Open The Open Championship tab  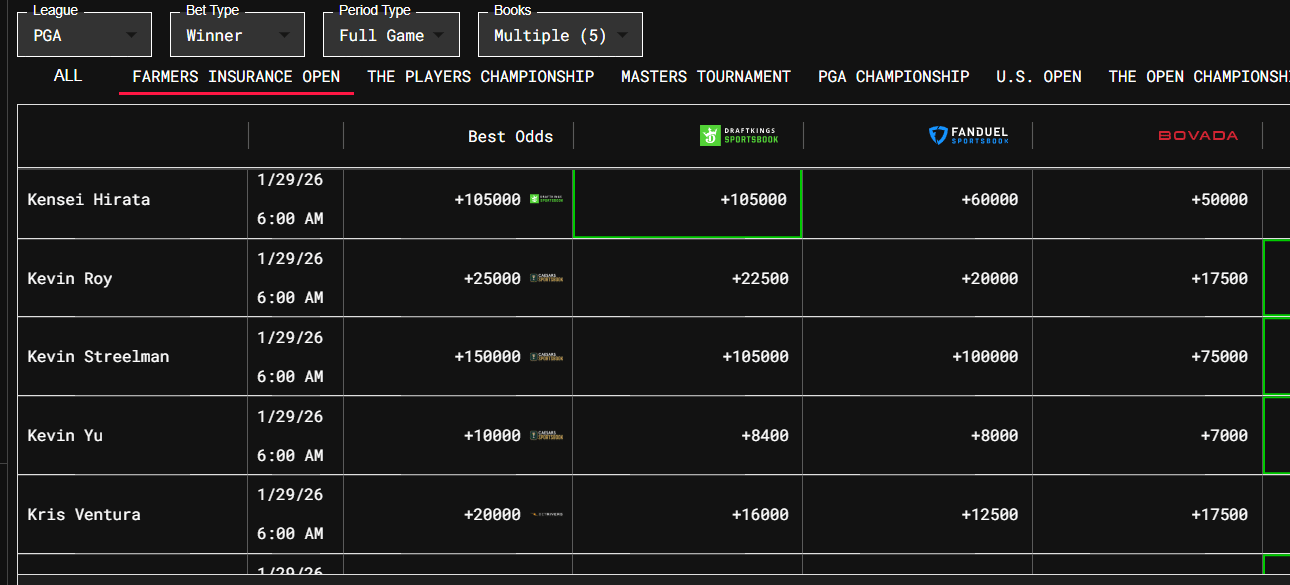pyautogui.click(x=1199, y=77)
